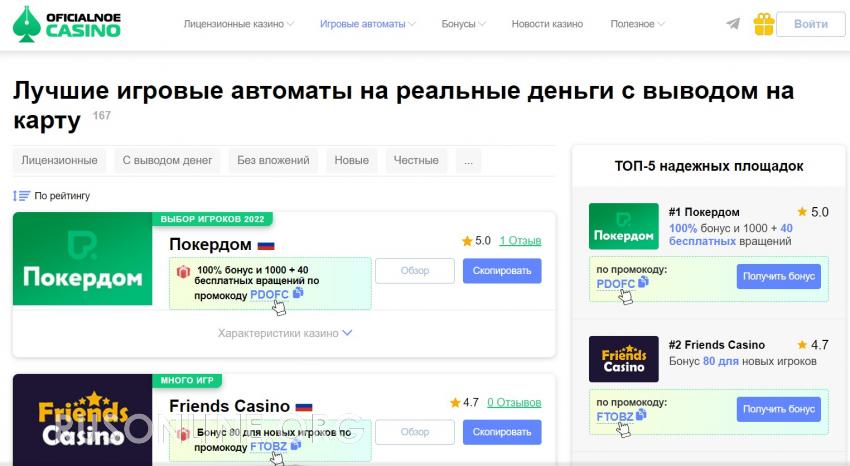Expand the Лицензионные казино menu
The height and width of the screenshot is (466, 850).
(239, 24)
